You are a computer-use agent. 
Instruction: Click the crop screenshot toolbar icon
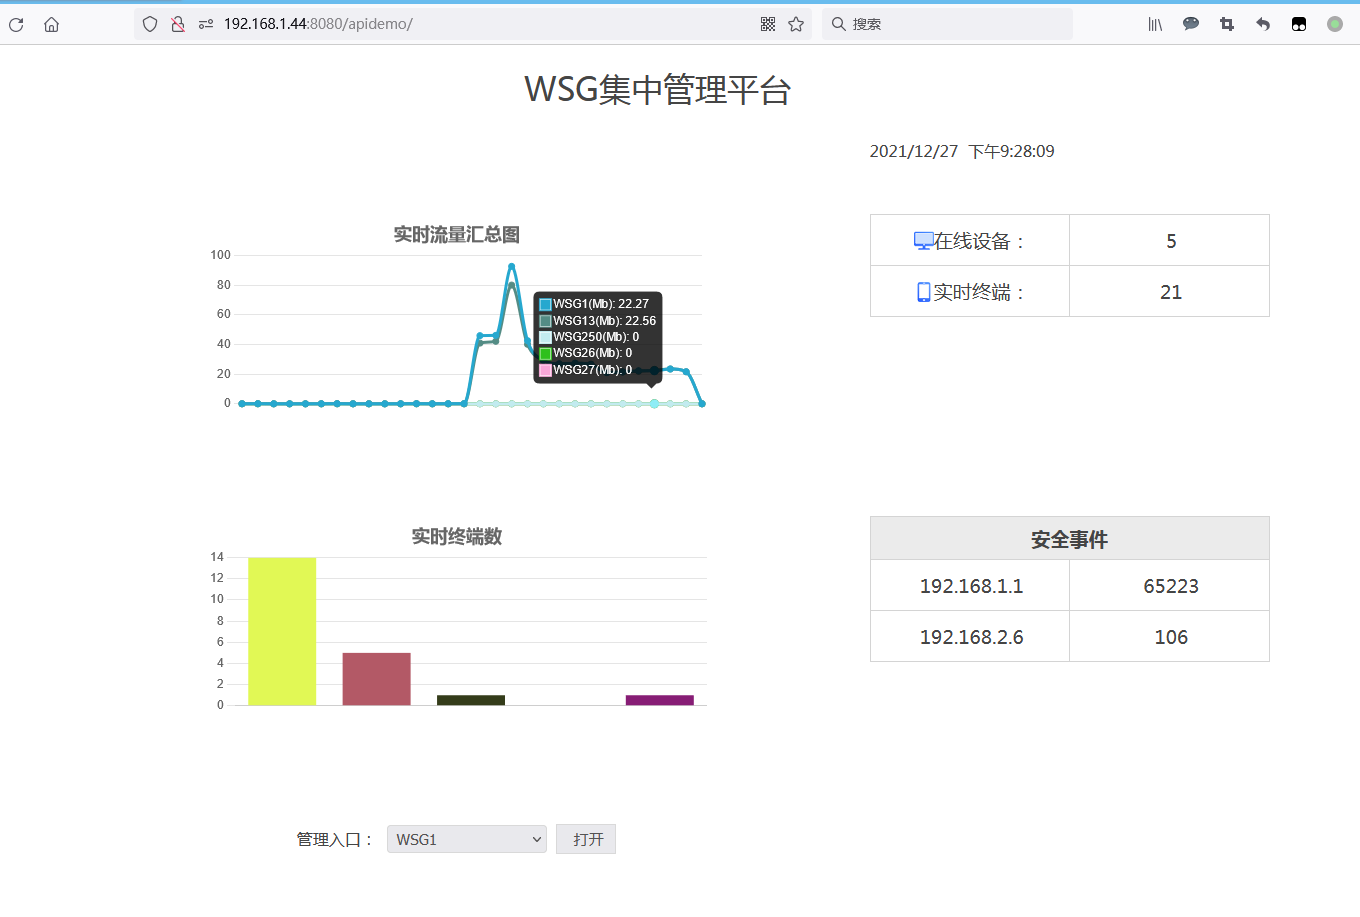[x=1227, y=24]
